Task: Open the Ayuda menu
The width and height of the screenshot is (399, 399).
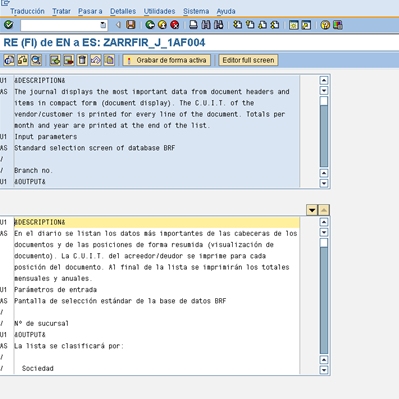Action: tap(226, 11)
